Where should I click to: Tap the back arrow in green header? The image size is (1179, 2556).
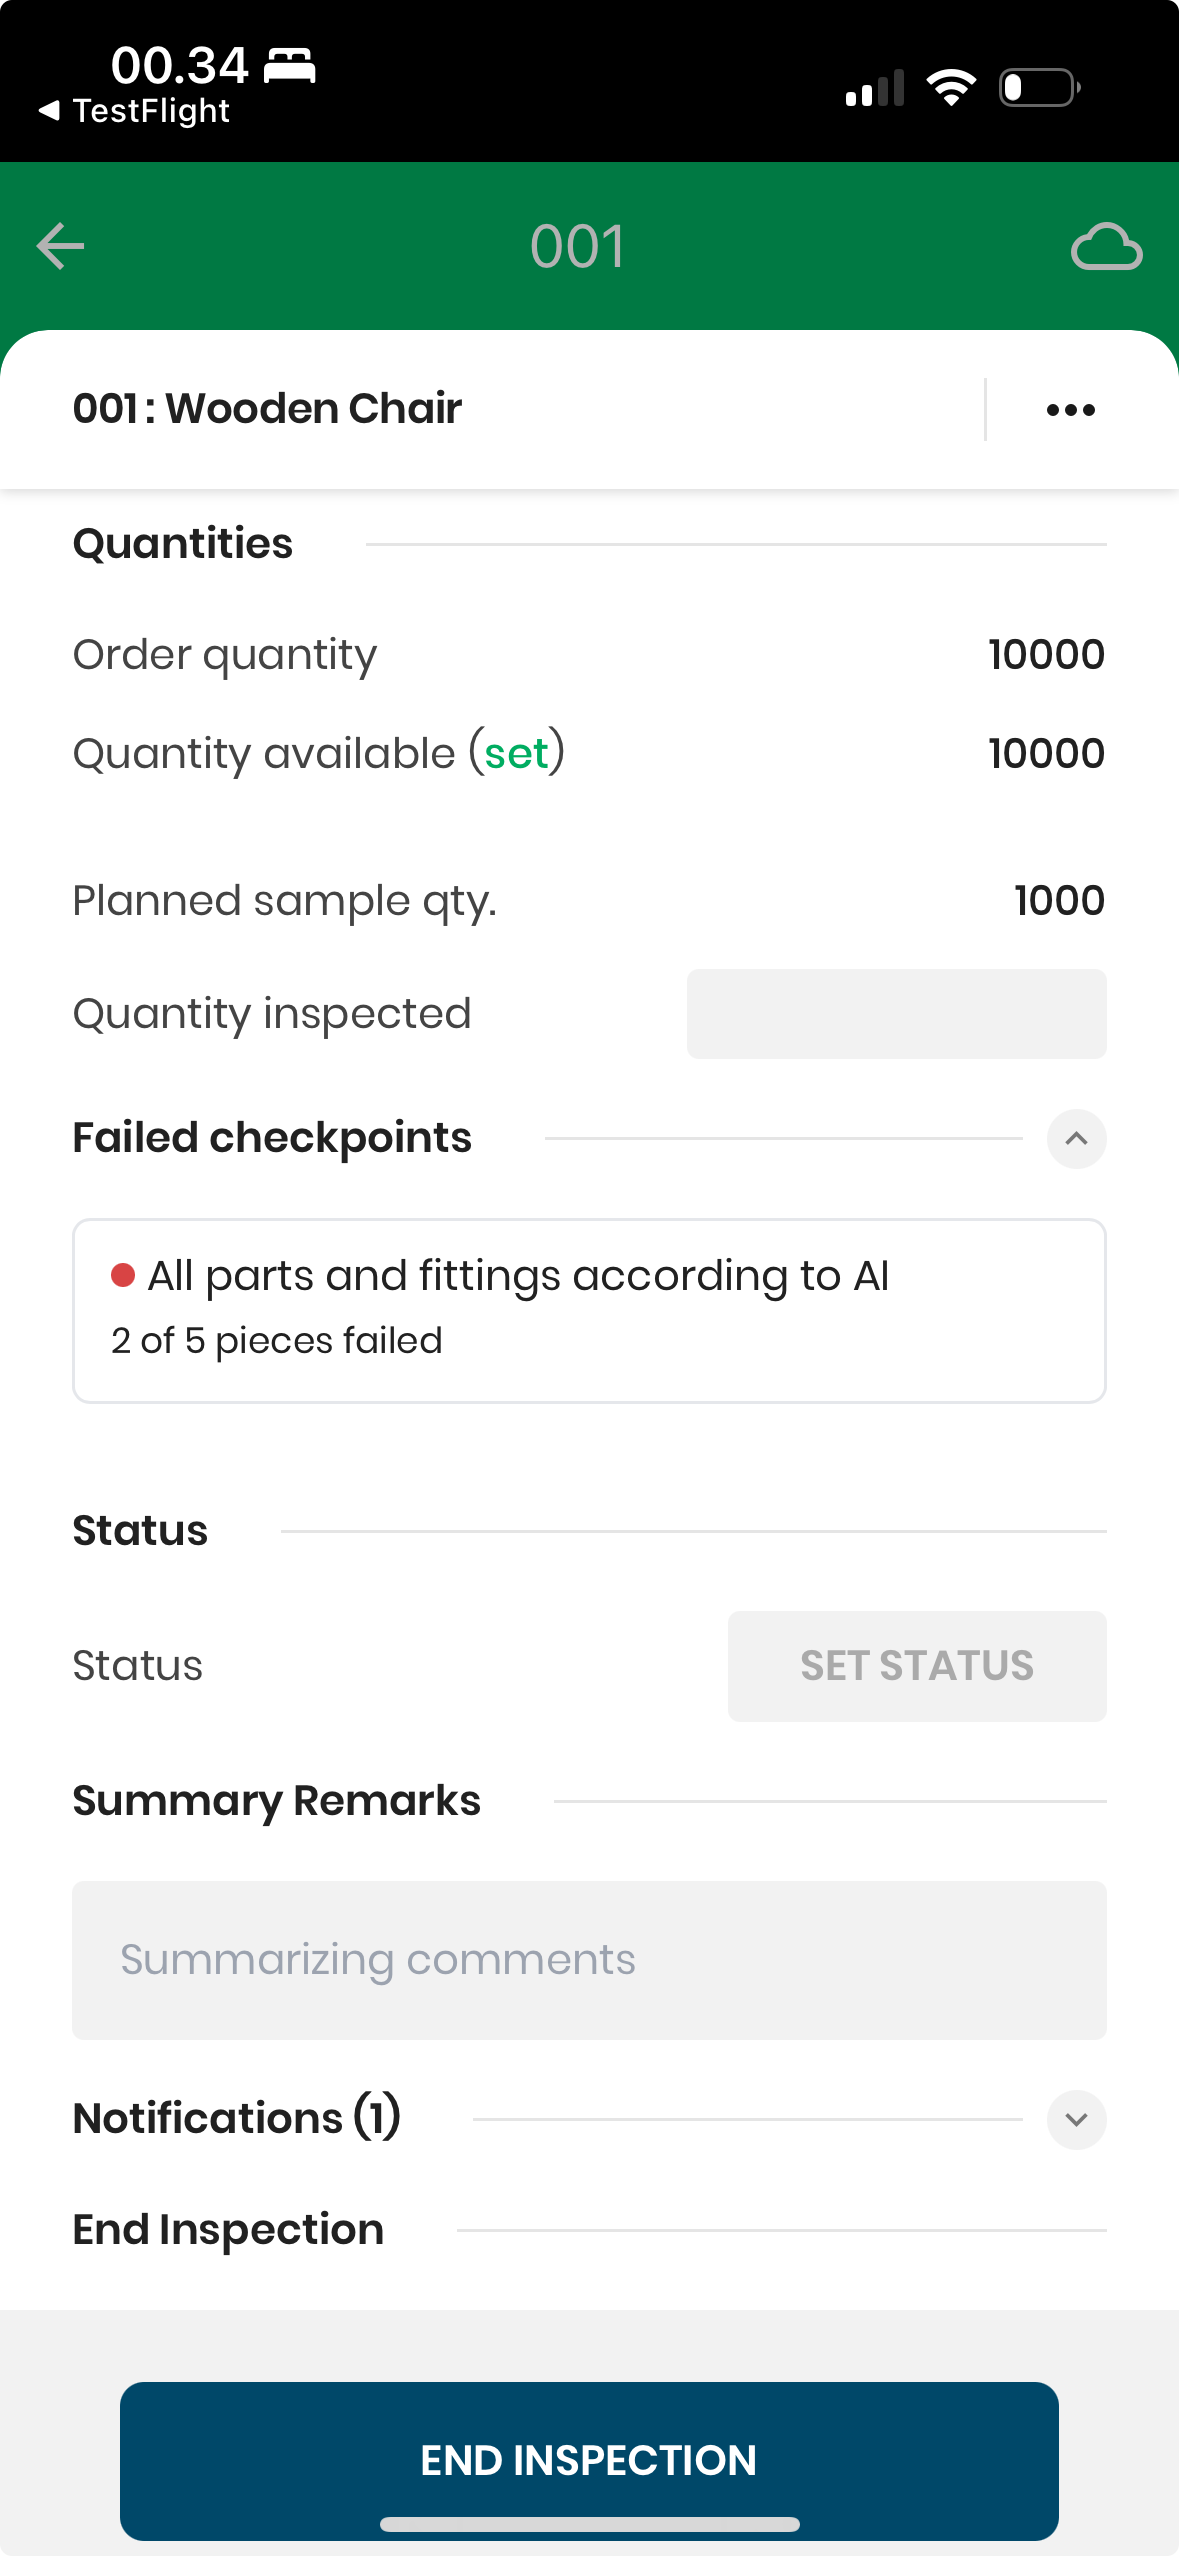pyautogui.click(x=60, y=246)
